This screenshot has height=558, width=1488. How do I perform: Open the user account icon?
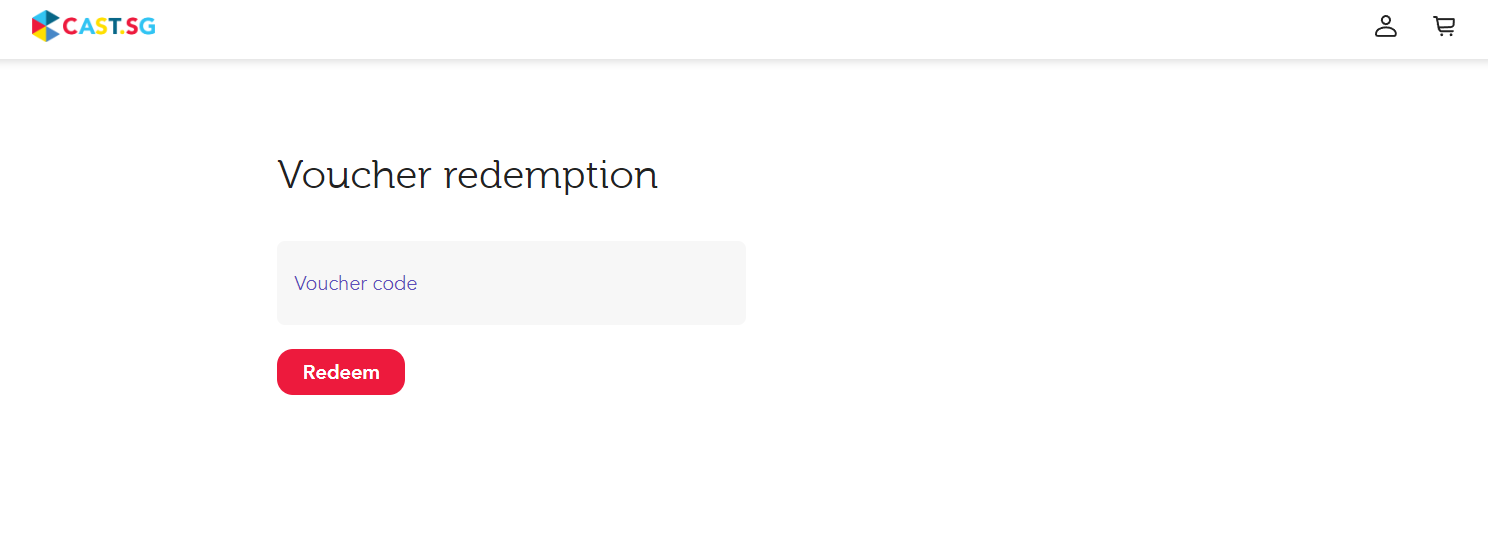(1385, 26)
